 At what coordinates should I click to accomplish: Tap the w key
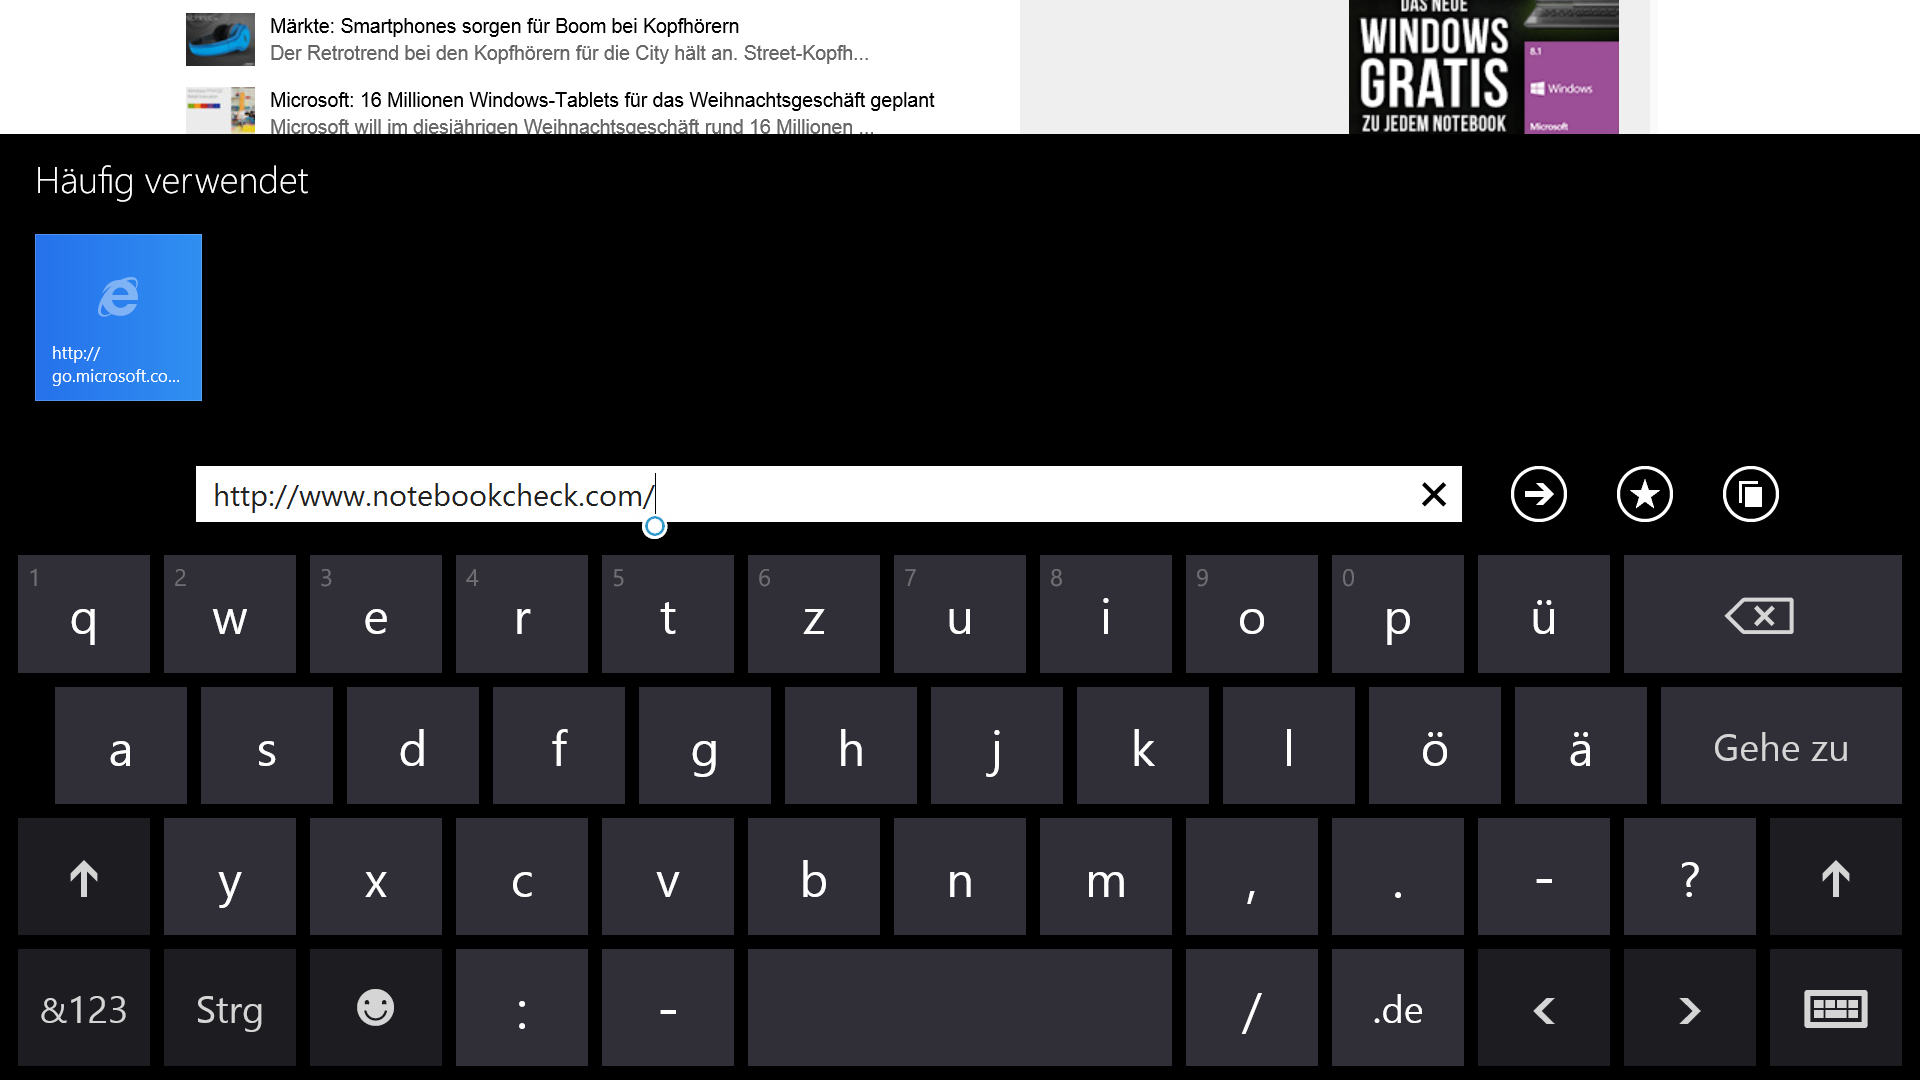[230, 614]
